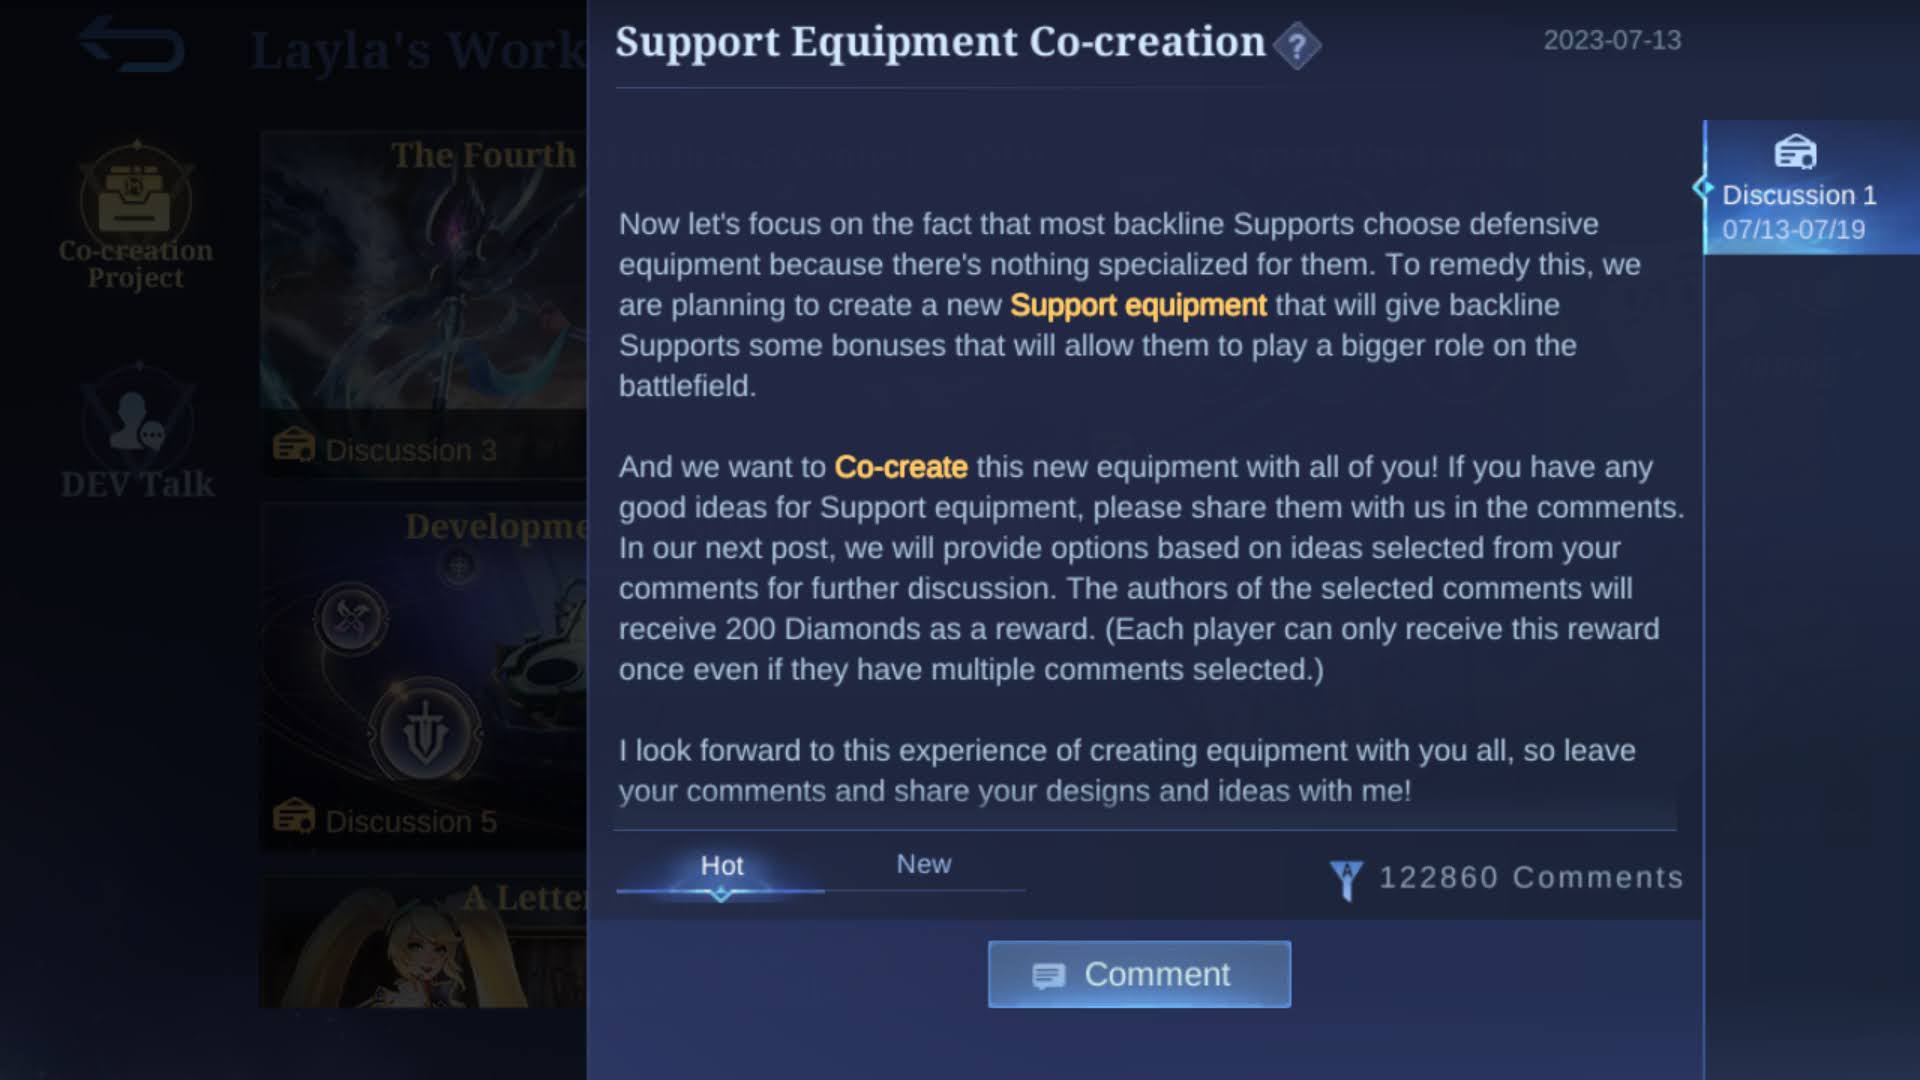Click the highlighted Co-create text
The image size is (1920, 1080).
[901, 467]
